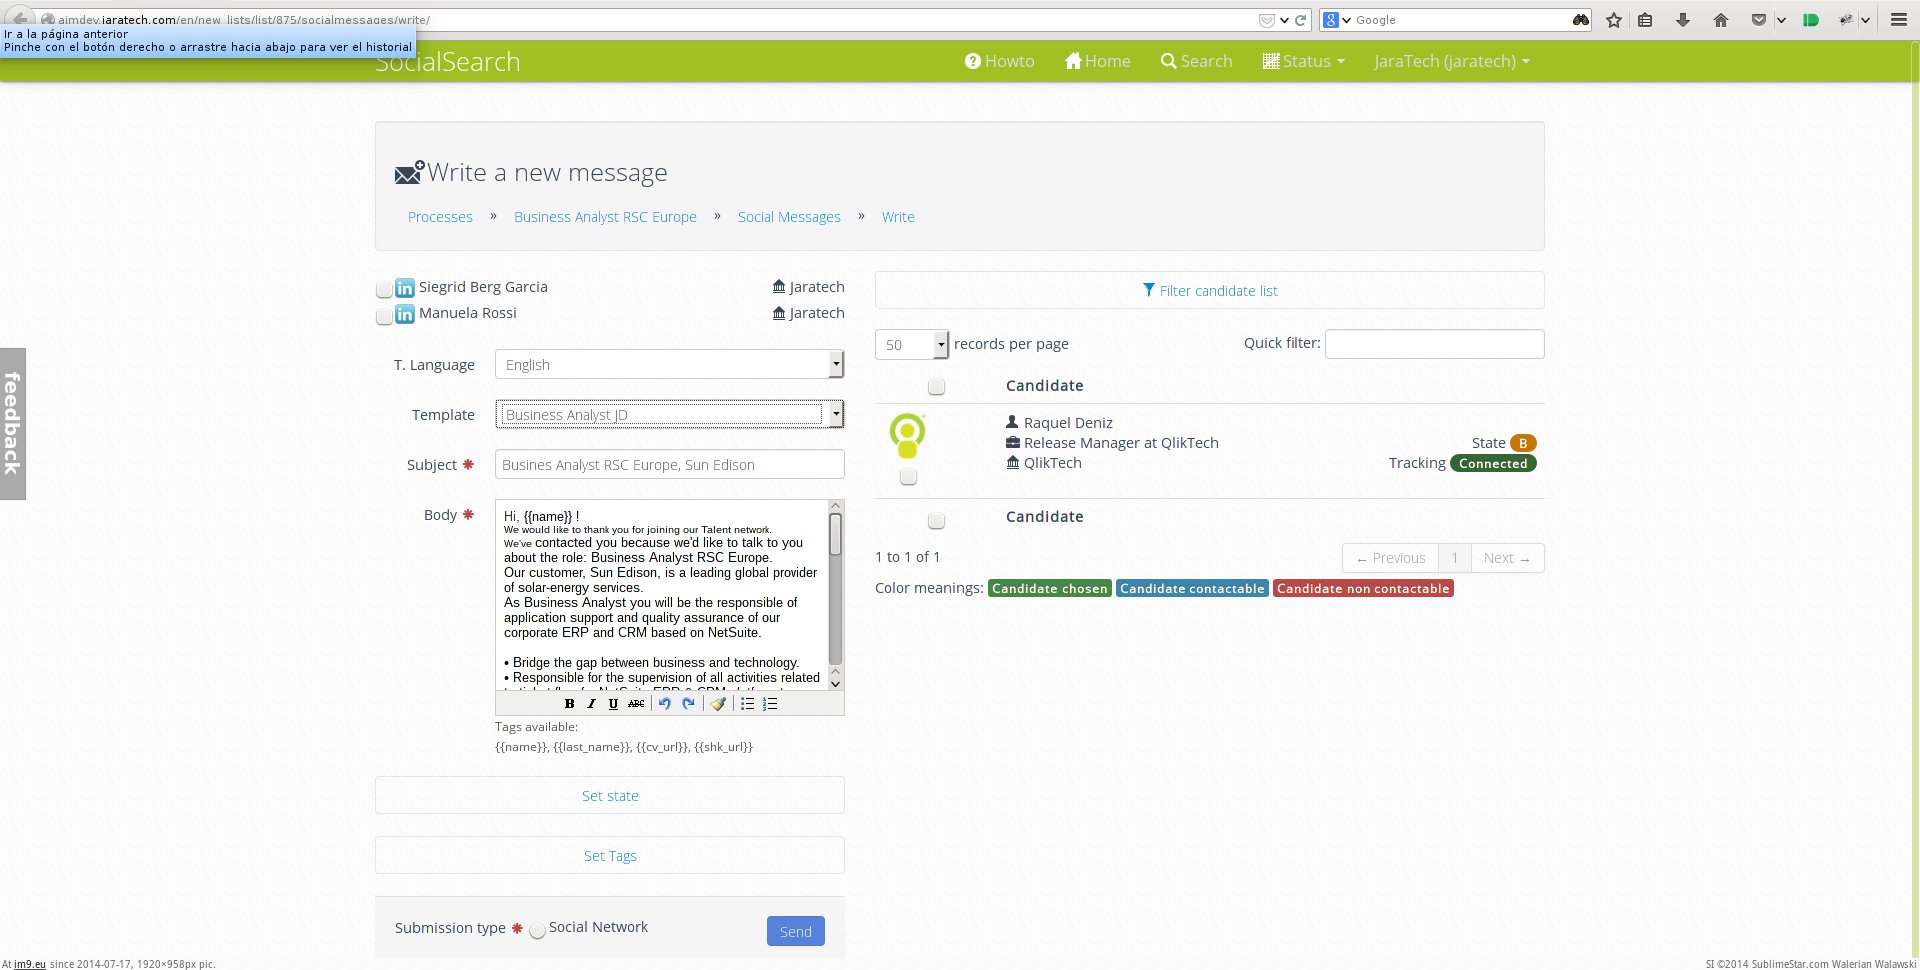Check the Manuela Rossi checkbox
This screenshot has width=1920, height=970.
click(384, 316)
